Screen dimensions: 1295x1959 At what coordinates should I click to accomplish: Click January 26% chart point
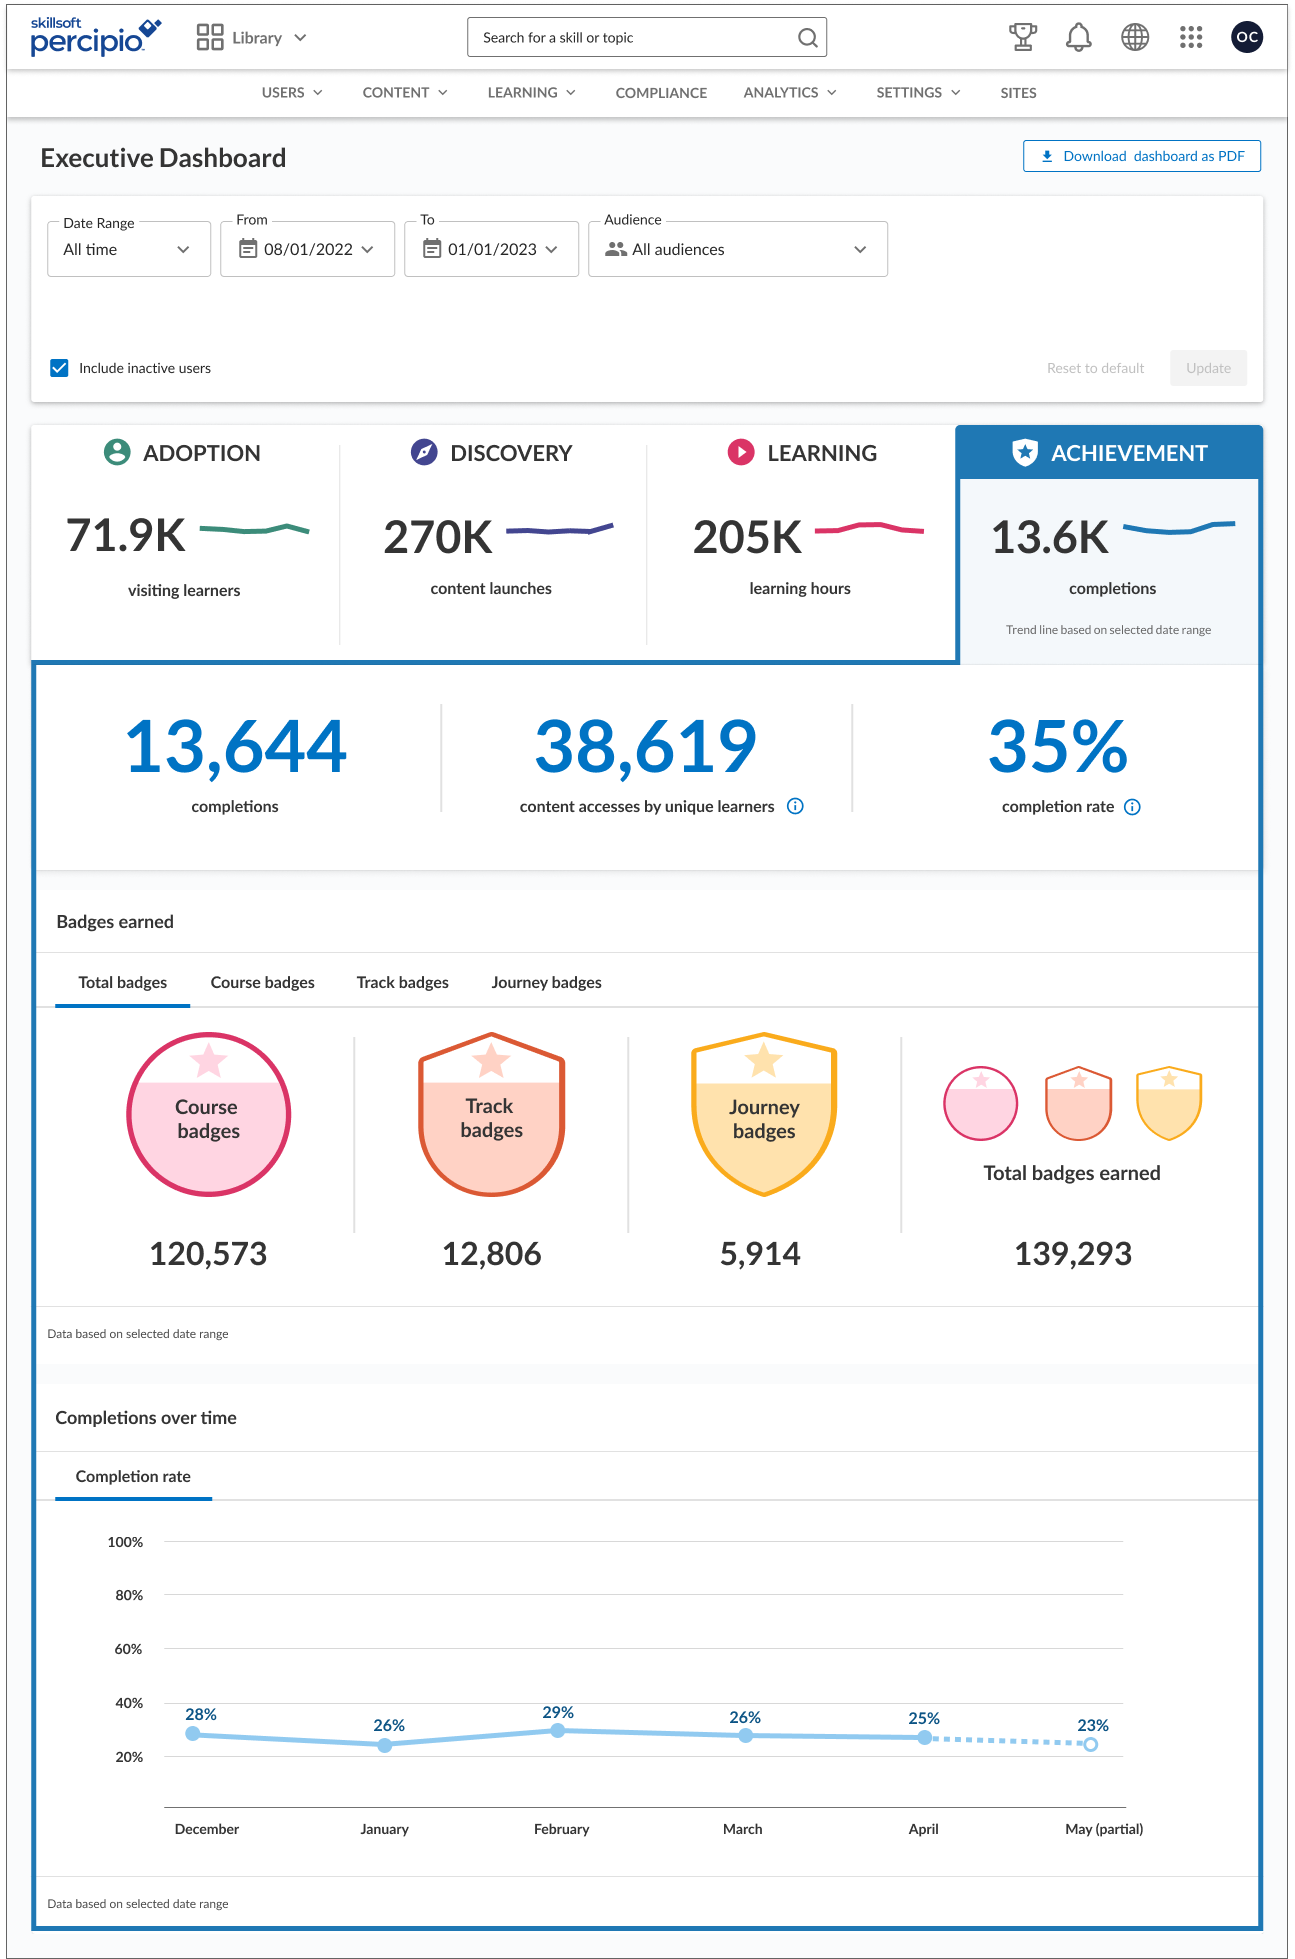385,1745
